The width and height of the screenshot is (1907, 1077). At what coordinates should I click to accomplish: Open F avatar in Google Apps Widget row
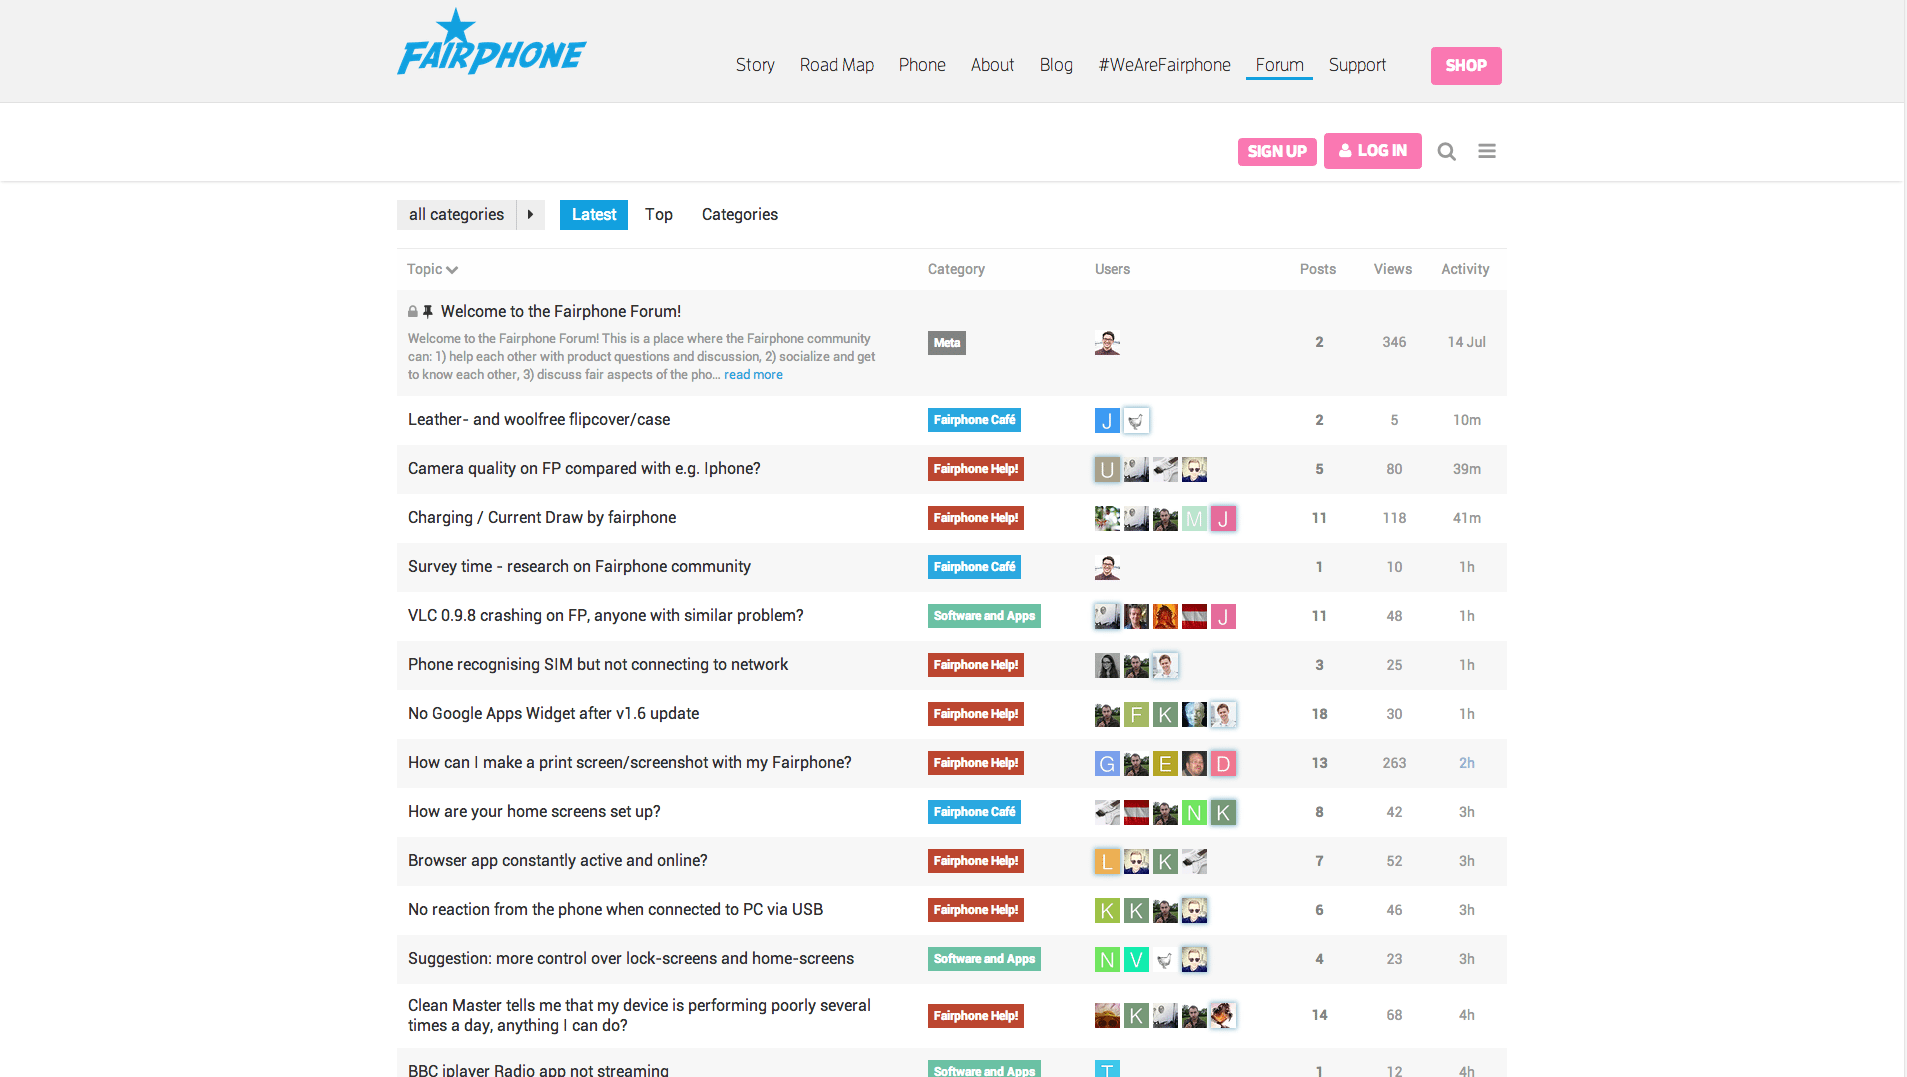point(1136,715)
